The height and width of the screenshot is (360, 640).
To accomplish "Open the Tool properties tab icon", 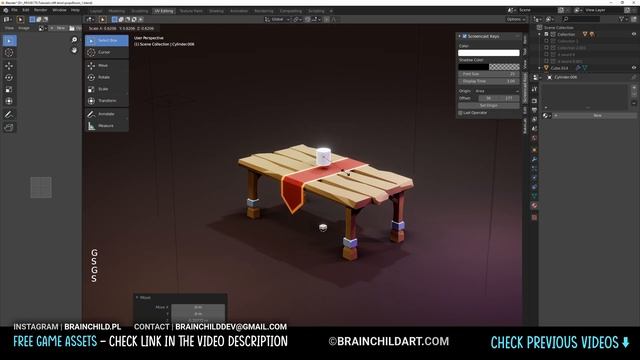I will [x=534, y=89].
